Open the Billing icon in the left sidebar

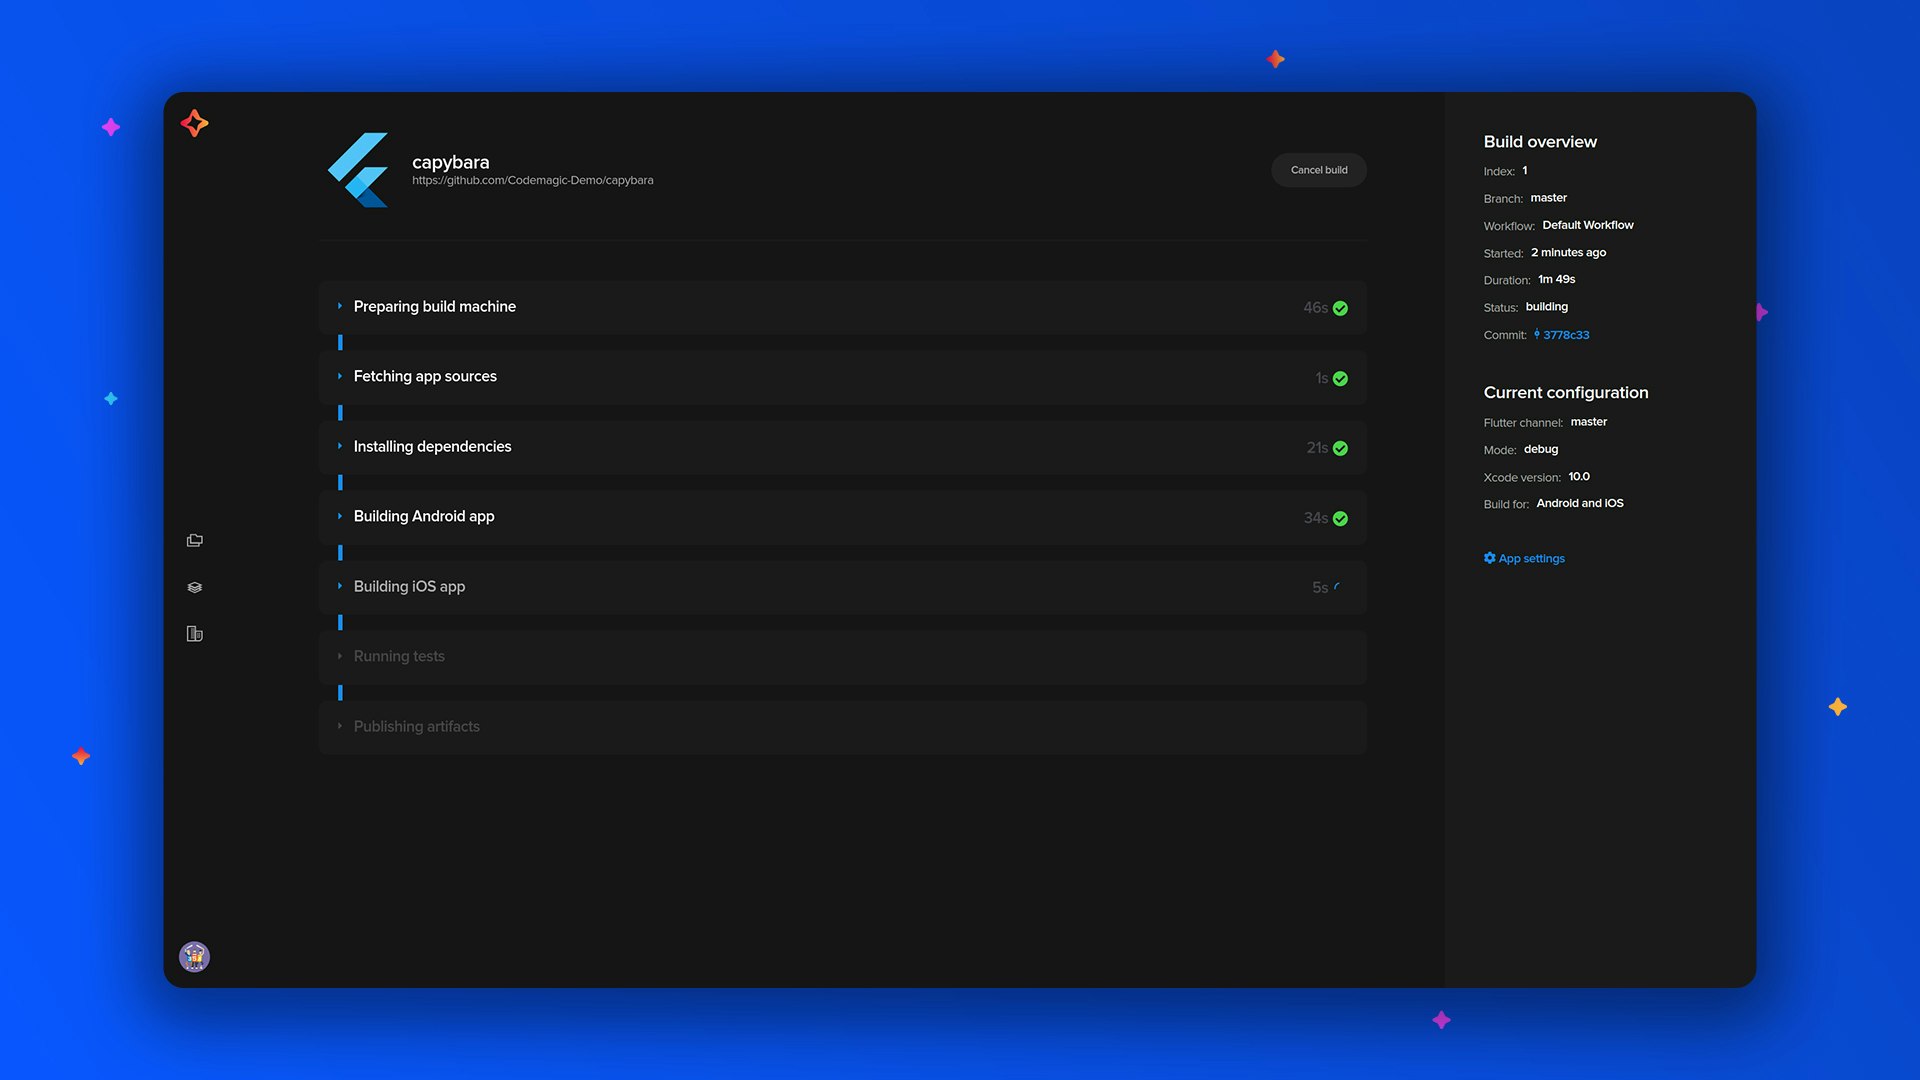click(x=194, y=634)
